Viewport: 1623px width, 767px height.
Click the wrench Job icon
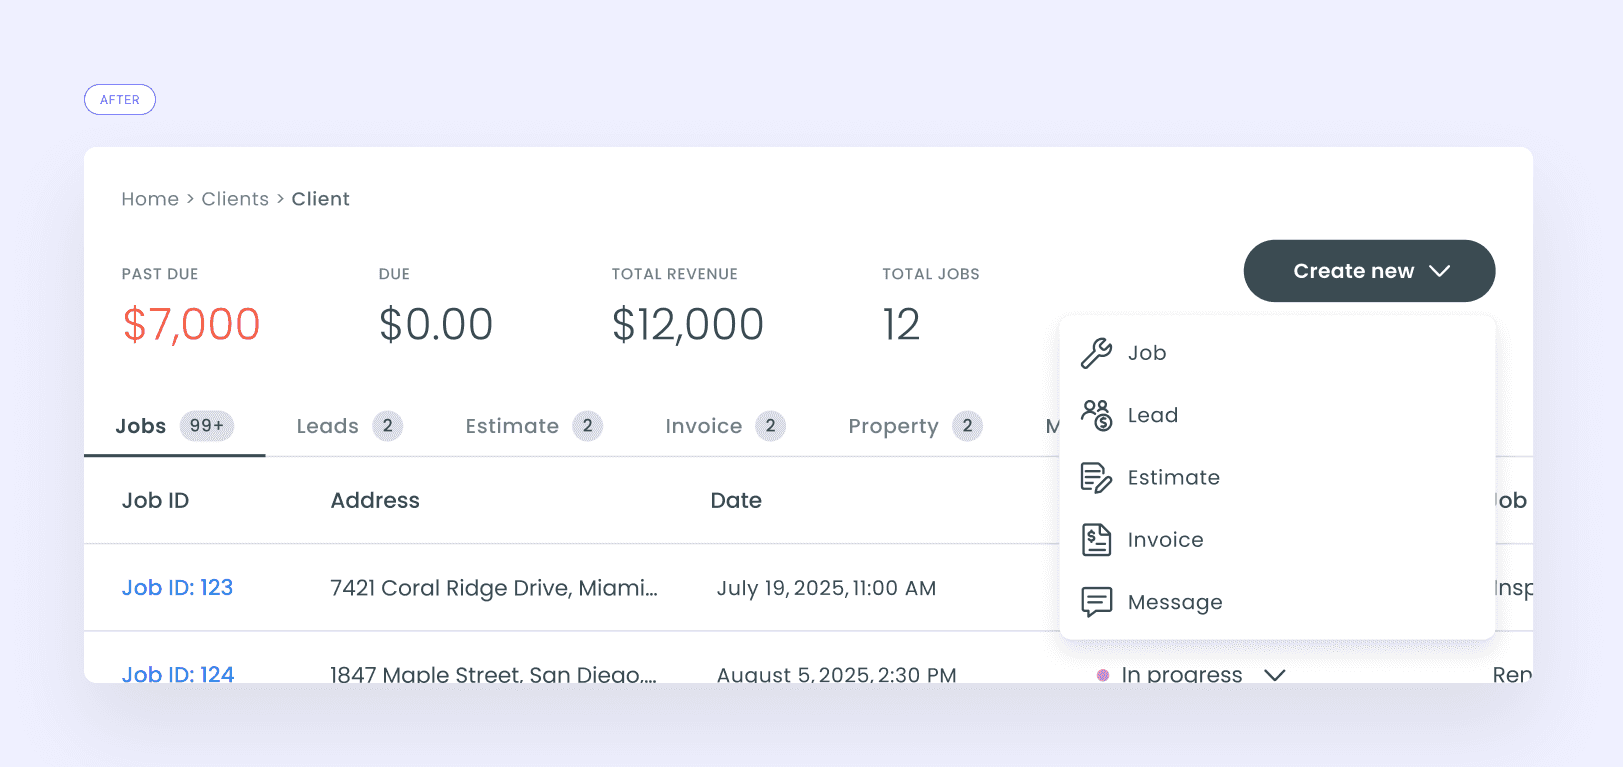coord(1096,353)
